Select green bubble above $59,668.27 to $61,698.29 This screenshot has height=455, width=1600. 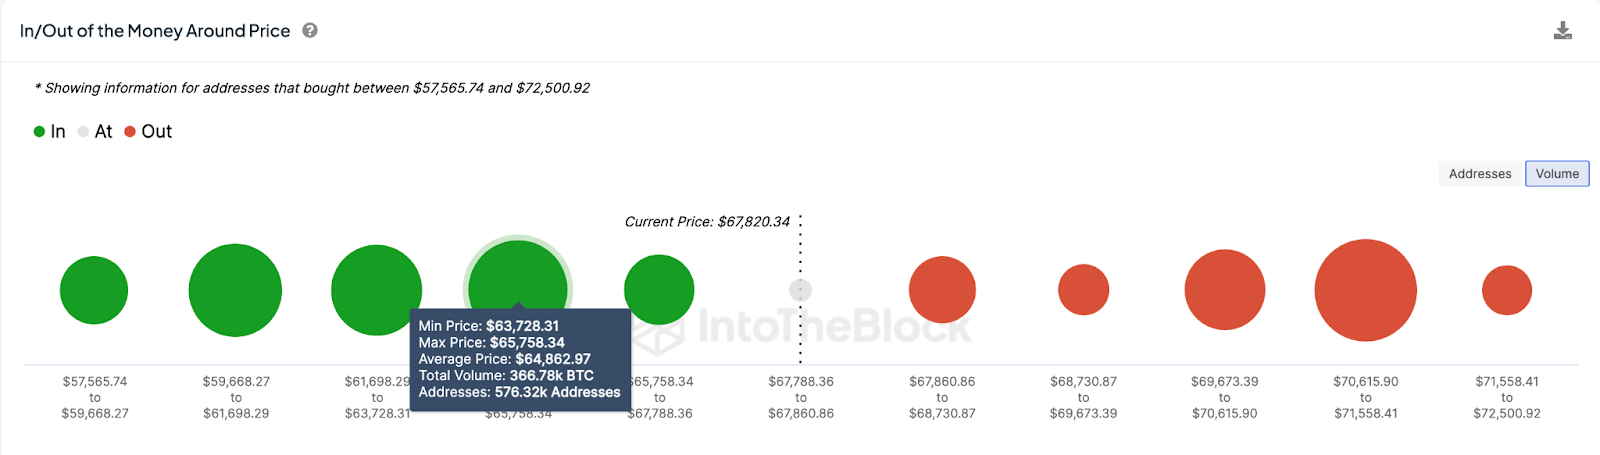[x=235, y=290]
